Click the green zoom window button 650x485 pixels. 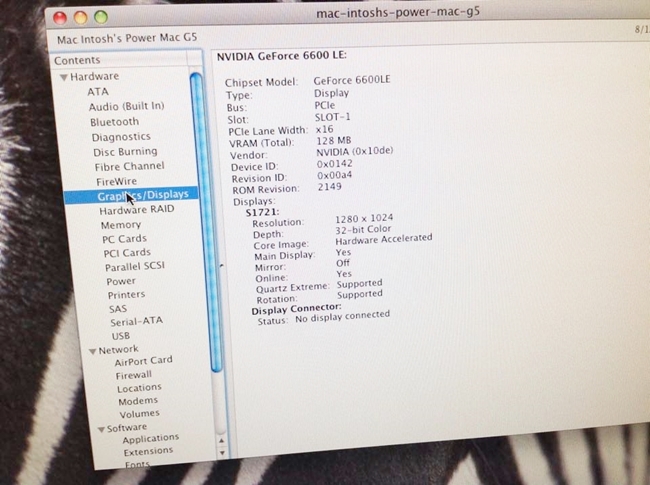click(x=100, y=17)
